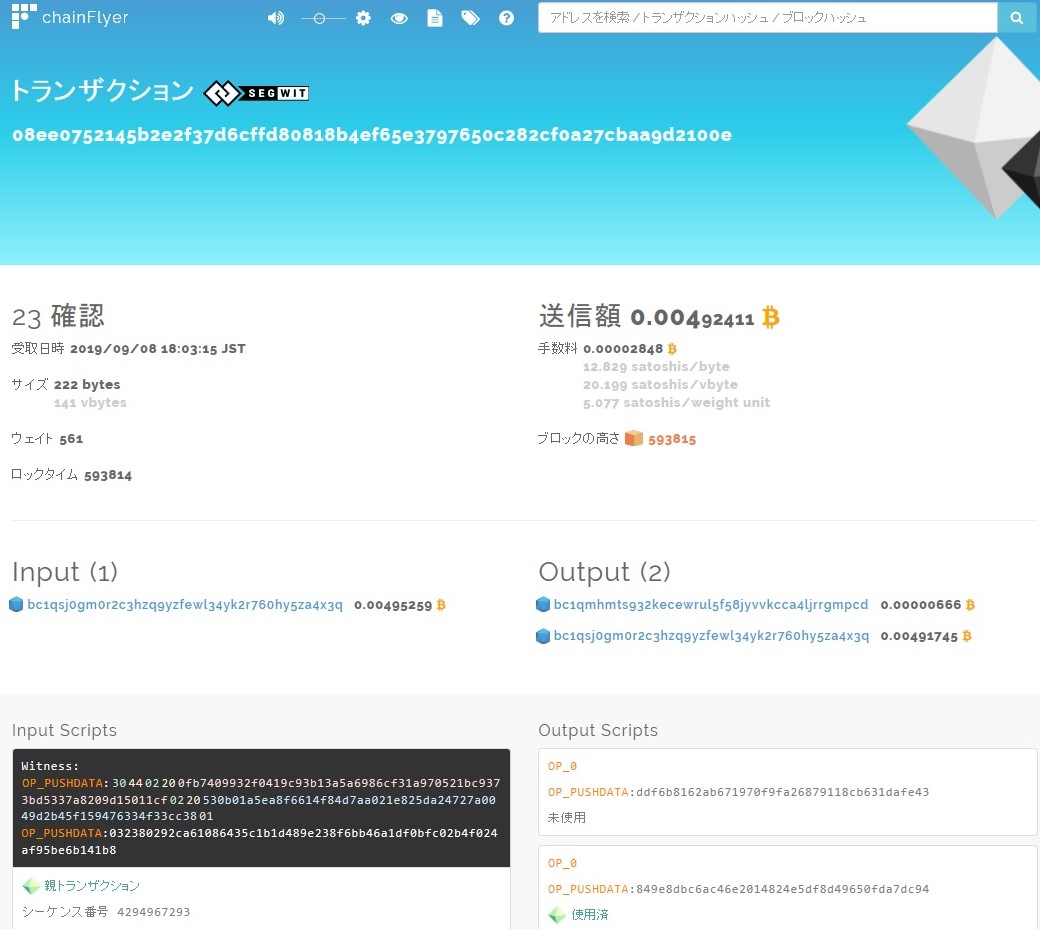
Task: Open the tags icon
Action: [x=470, y=18]
